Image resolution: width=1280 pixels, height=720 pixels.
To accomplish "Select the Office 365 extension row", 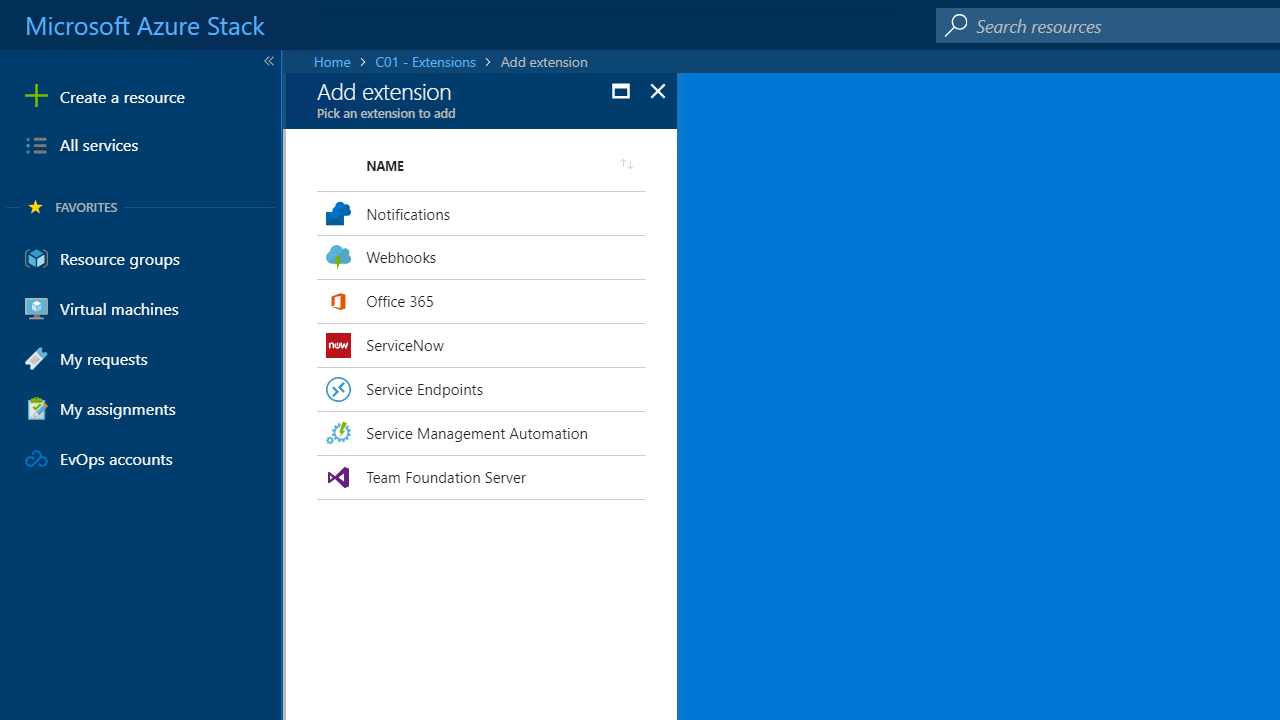I will coord(481,302).
